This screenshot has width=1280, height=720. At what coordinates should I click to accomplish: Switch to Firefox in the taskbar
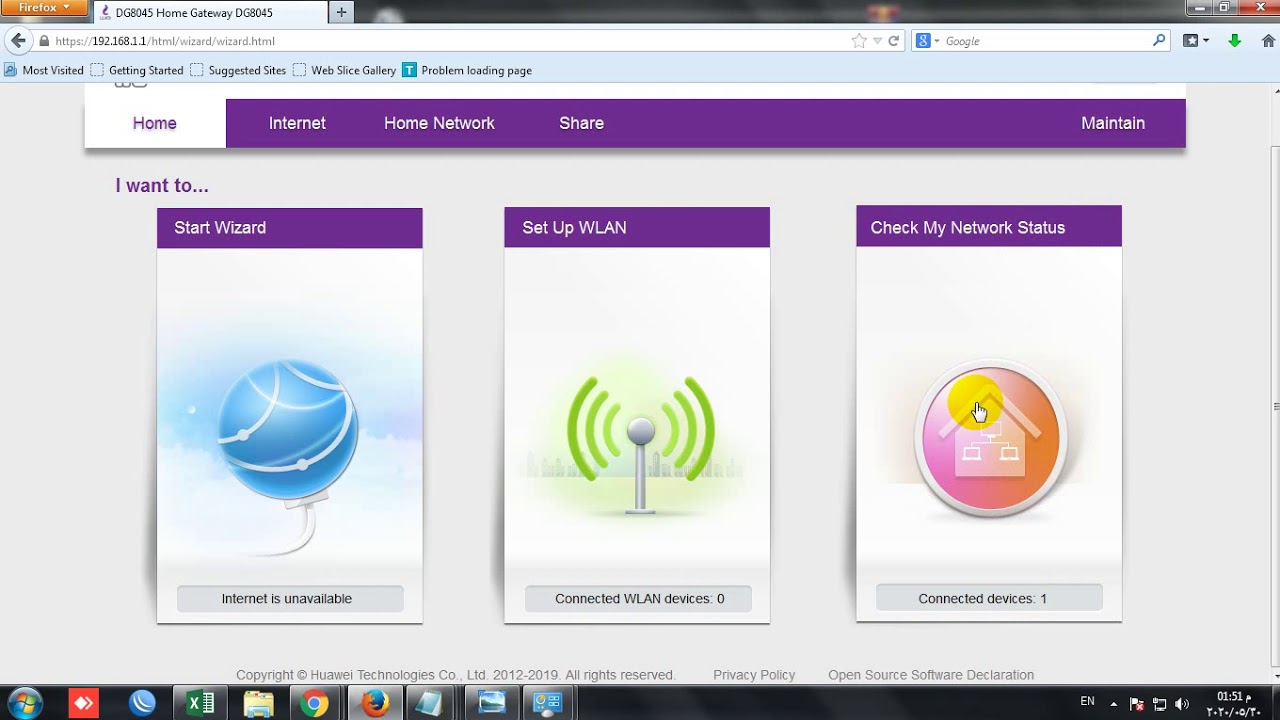[x=375, y=703]
